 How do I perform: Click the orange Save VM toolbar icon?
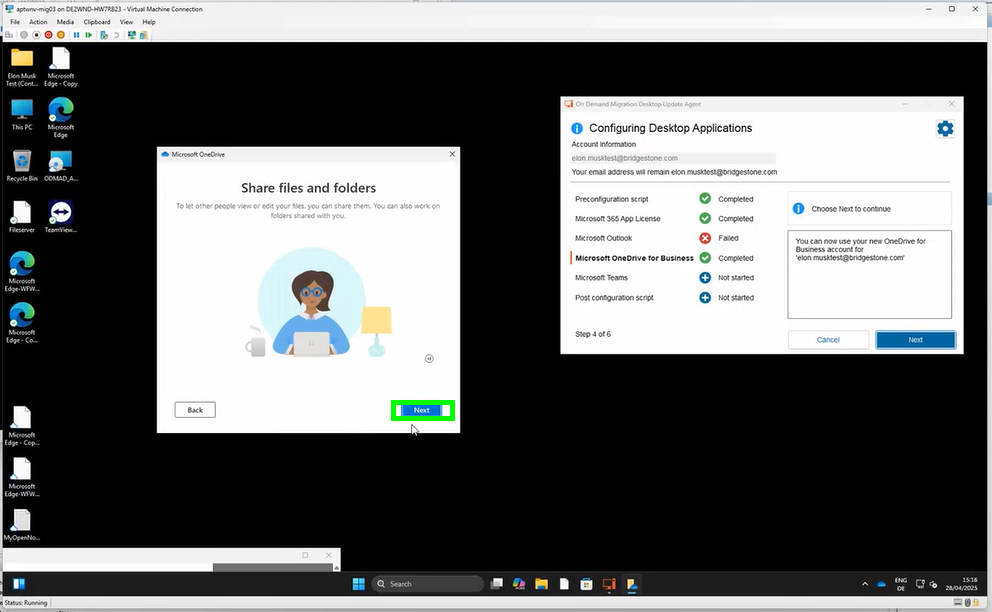(x=61, y=35)
